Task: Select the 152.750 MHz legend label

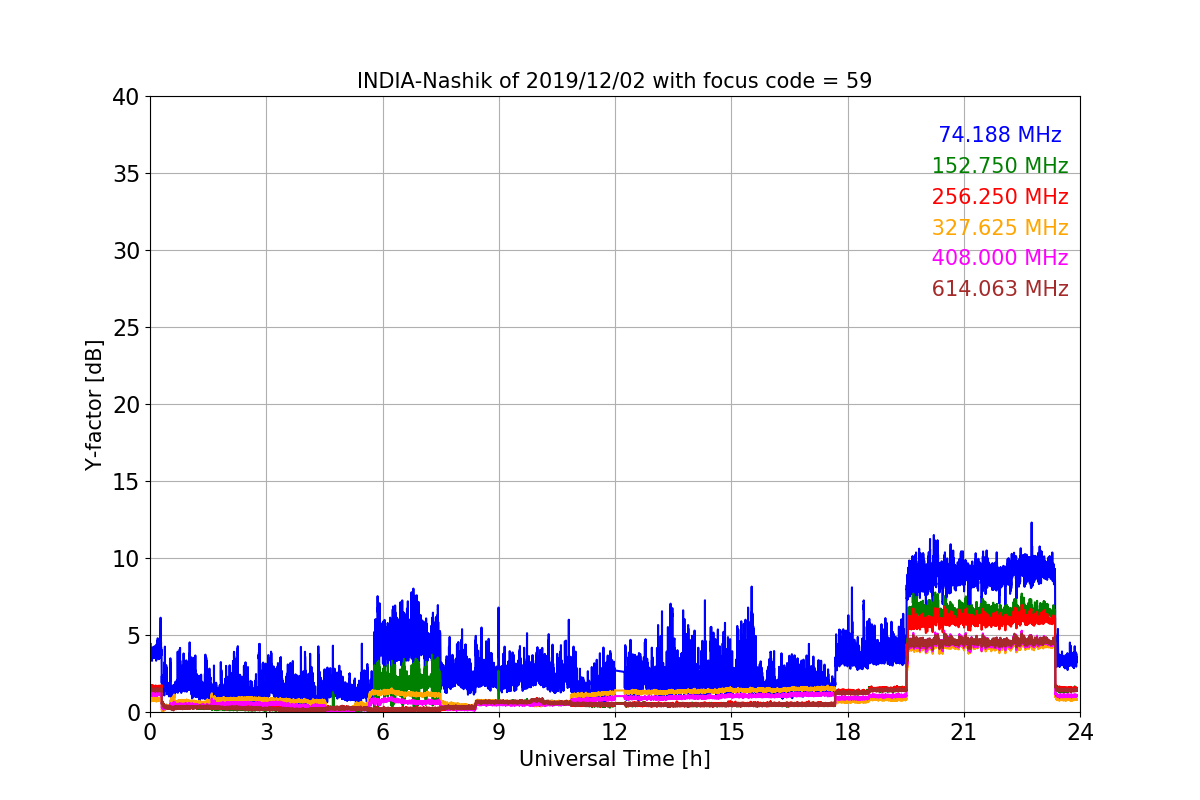Action: (x=999, y=166)
